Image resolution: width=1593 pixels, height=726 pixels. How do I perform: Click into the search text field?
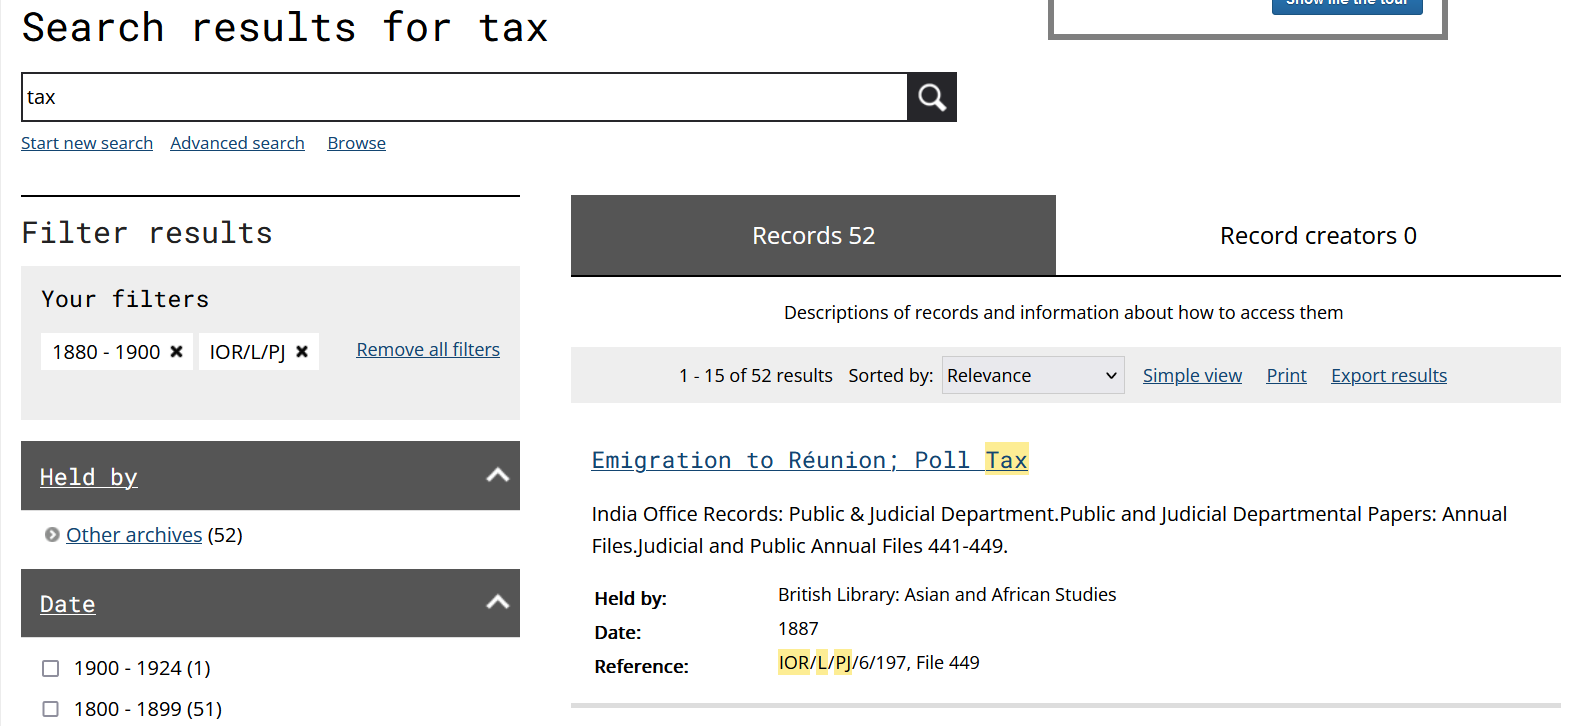(464, 97)
